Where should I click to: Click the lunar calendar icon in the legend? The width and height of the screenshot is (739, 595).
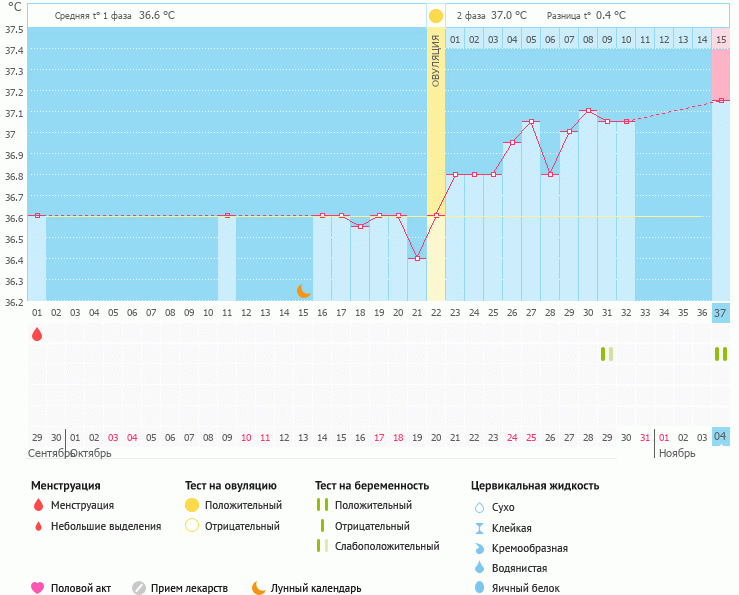pos(258,588)
